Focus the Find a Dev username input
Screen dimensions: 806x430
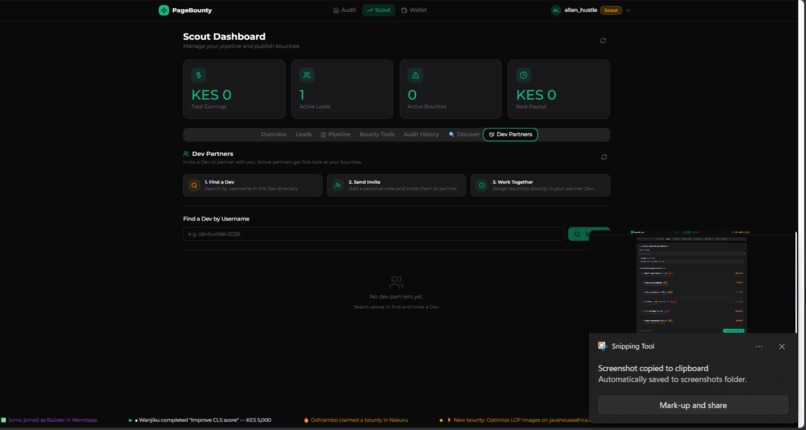click(x=374, y=234)
